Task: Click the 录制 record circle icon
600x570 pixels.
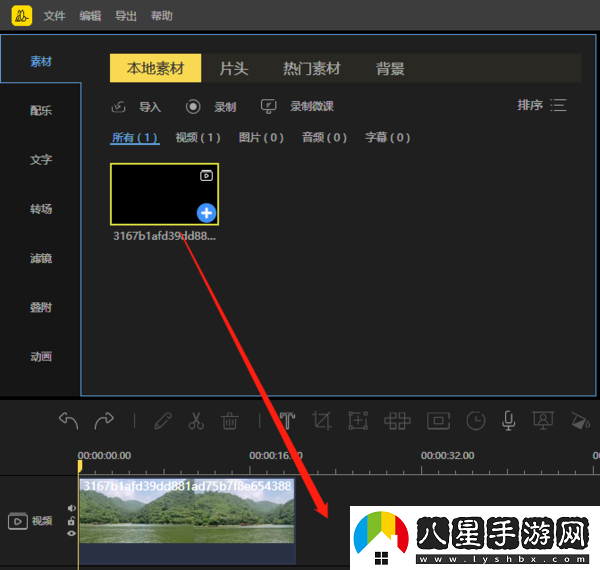Action: [193, 106]
